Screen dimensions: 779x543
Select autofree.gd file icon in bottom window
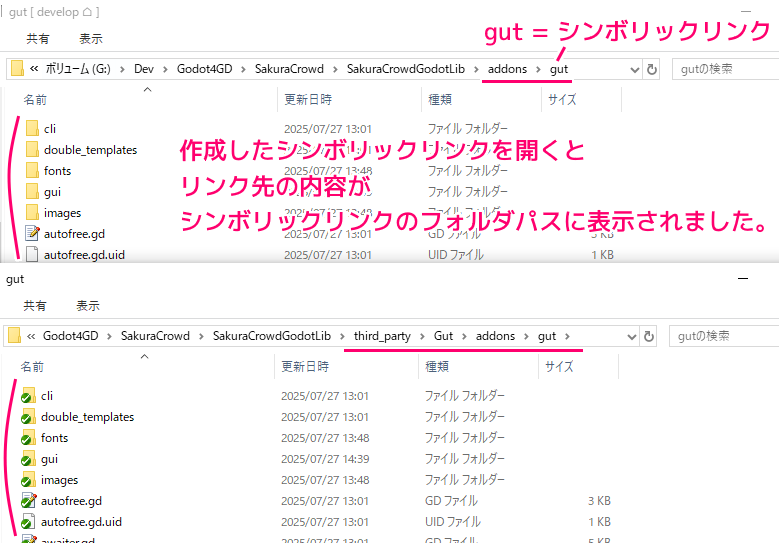(x=29, y=500)
